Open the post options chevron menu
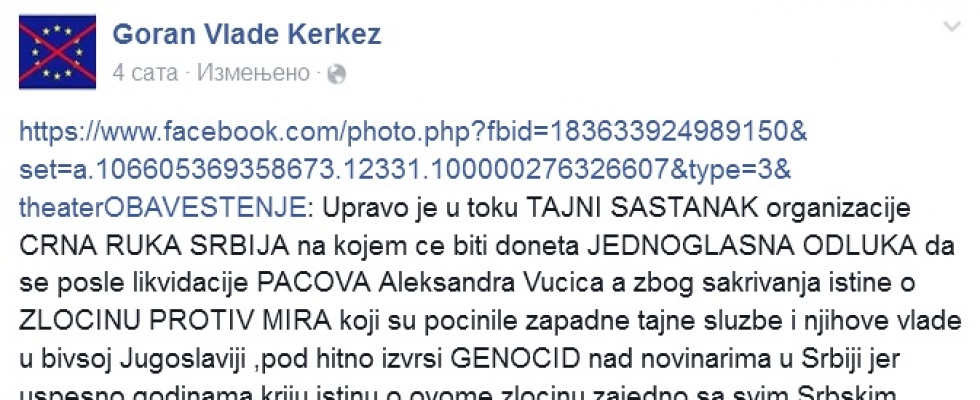 tap(952, 26)
